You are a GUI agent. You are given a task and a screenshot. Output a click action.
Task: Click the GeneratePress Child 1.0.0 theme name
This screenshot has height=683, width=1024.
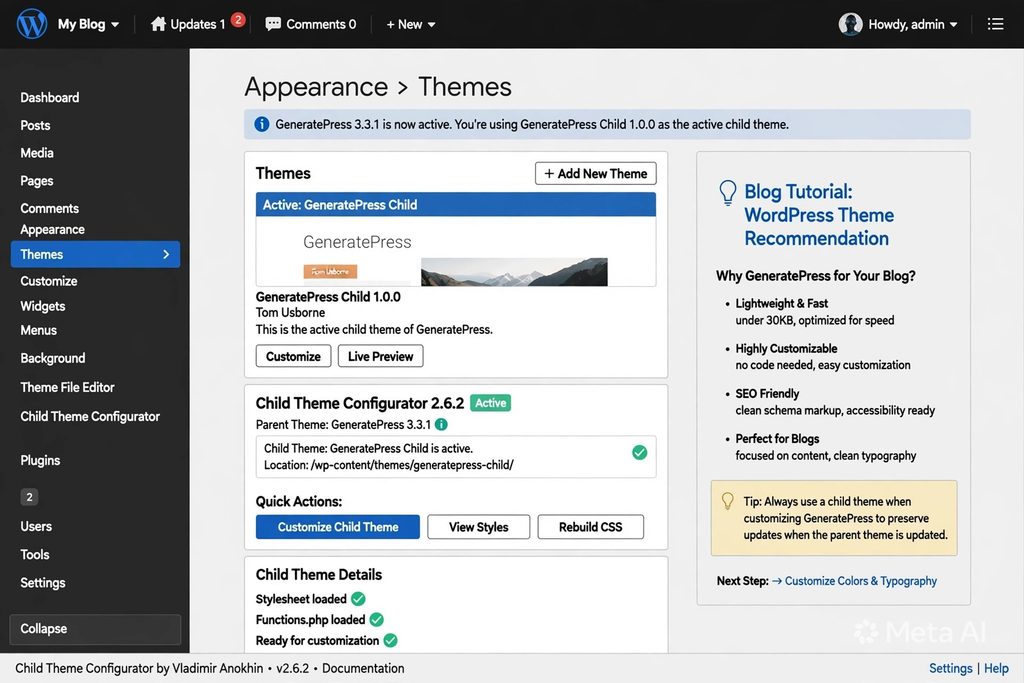pos(328,296)
